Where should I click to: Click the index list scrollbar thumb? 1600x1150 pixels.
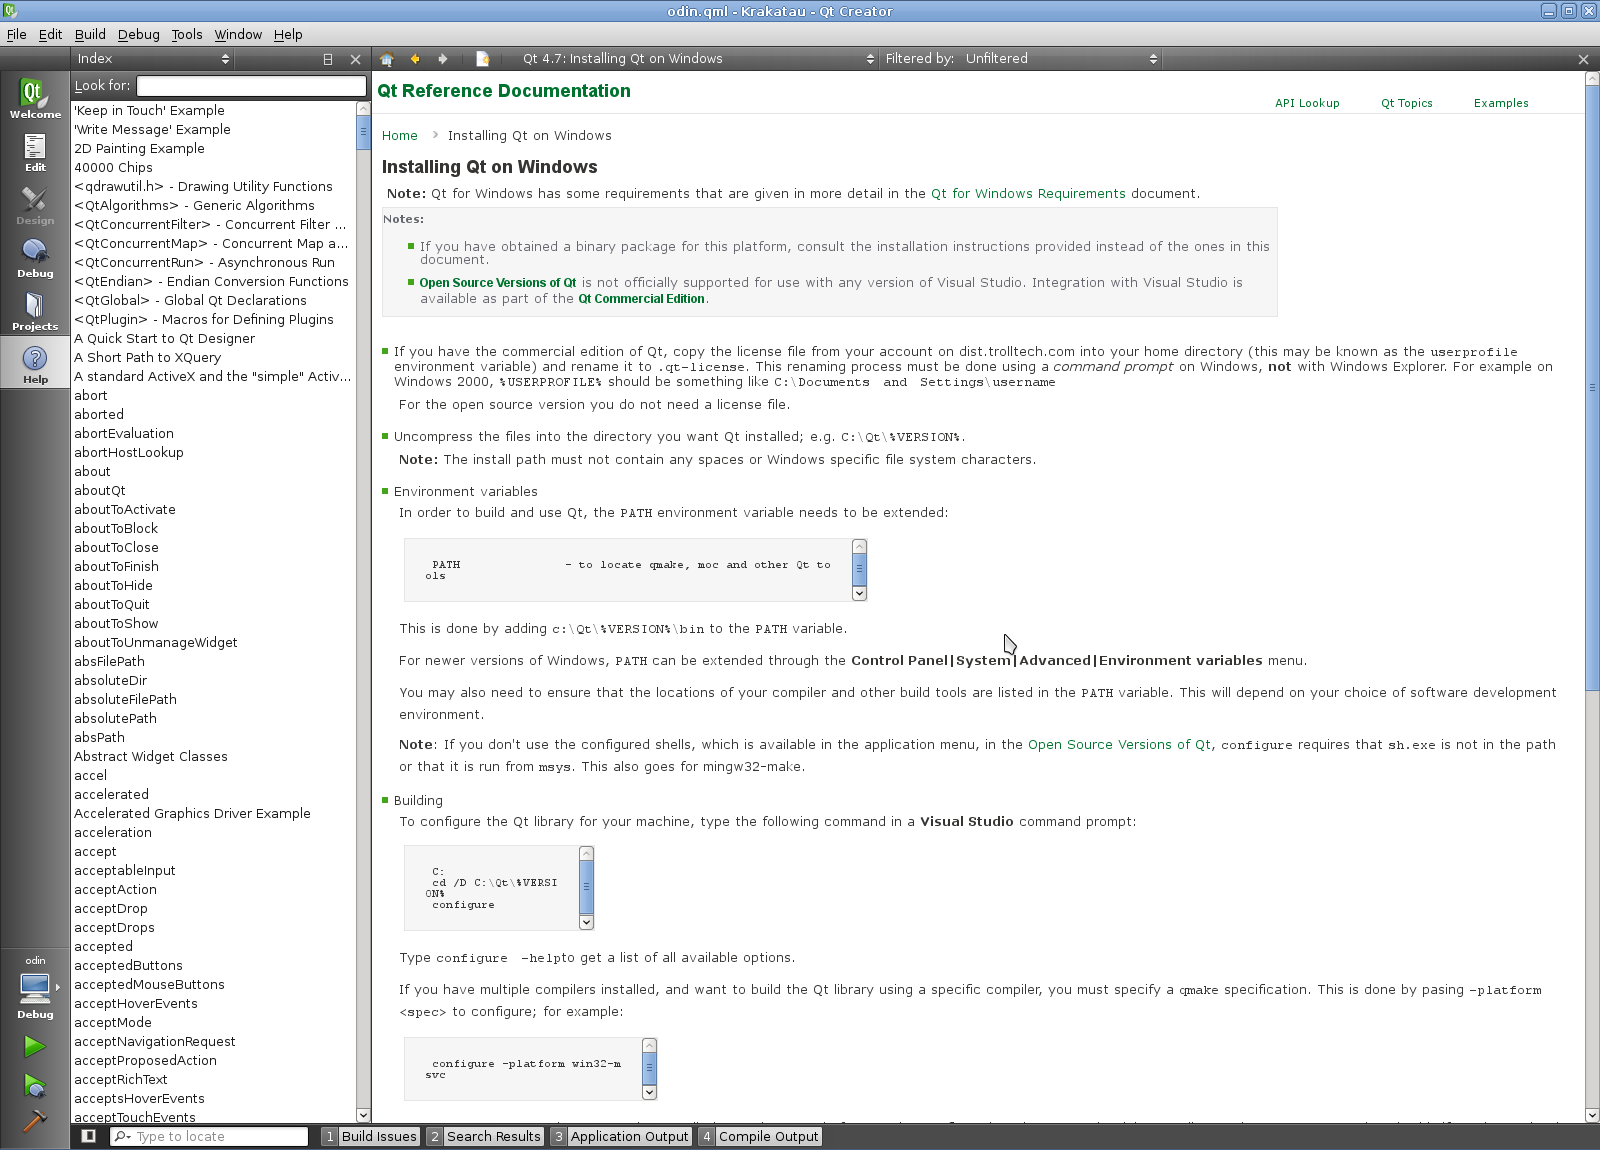(x=363, y=132)
